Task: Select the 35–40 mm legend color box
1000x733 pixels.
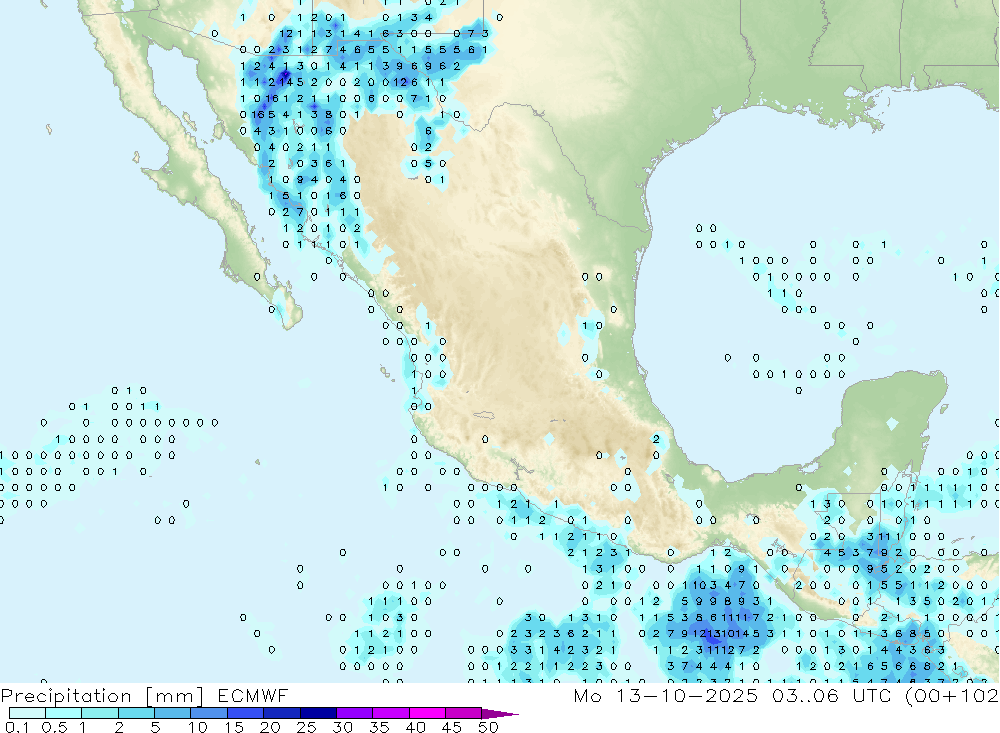Action: coord(390,713)
